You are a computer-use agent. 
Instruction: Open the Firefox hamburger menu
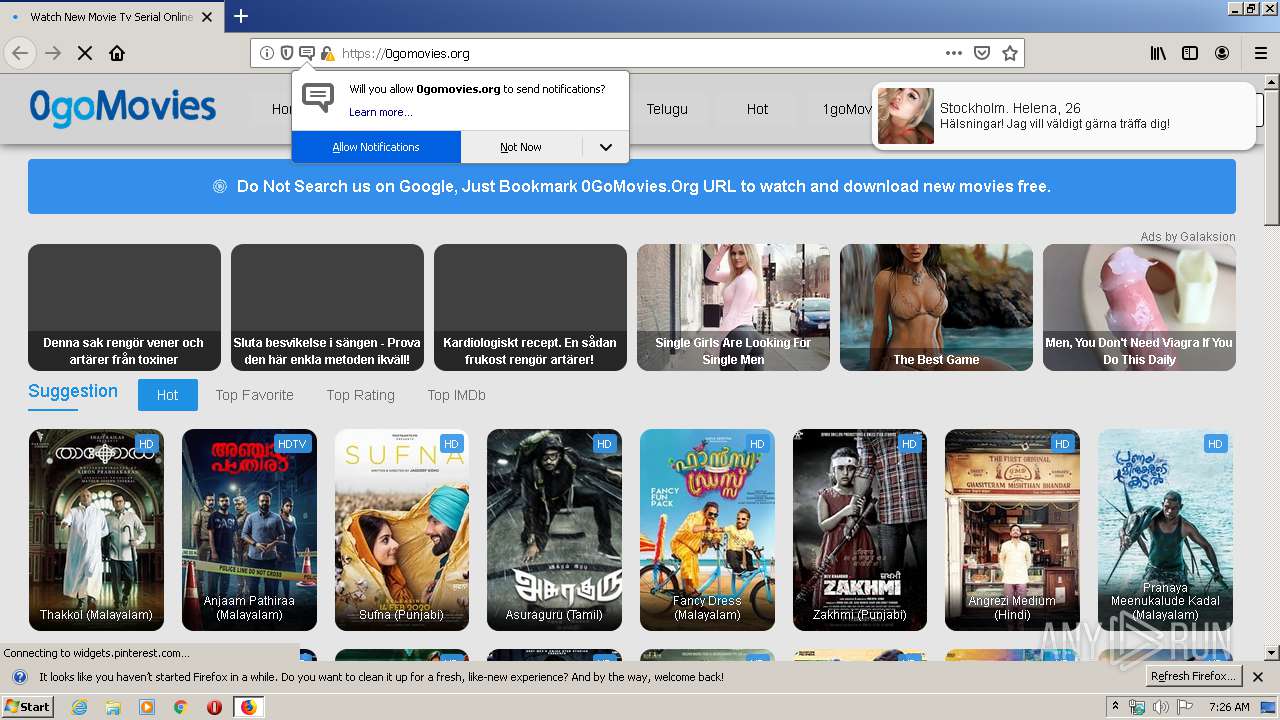(1261, 53)
